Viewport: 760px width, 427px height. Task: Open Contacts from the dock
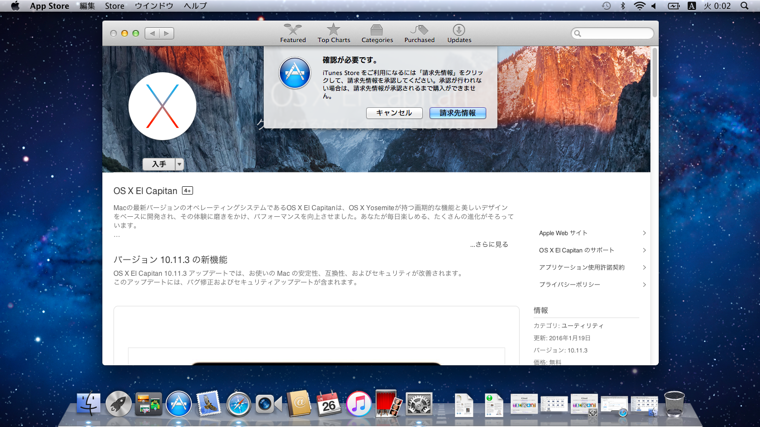[299, 404]
